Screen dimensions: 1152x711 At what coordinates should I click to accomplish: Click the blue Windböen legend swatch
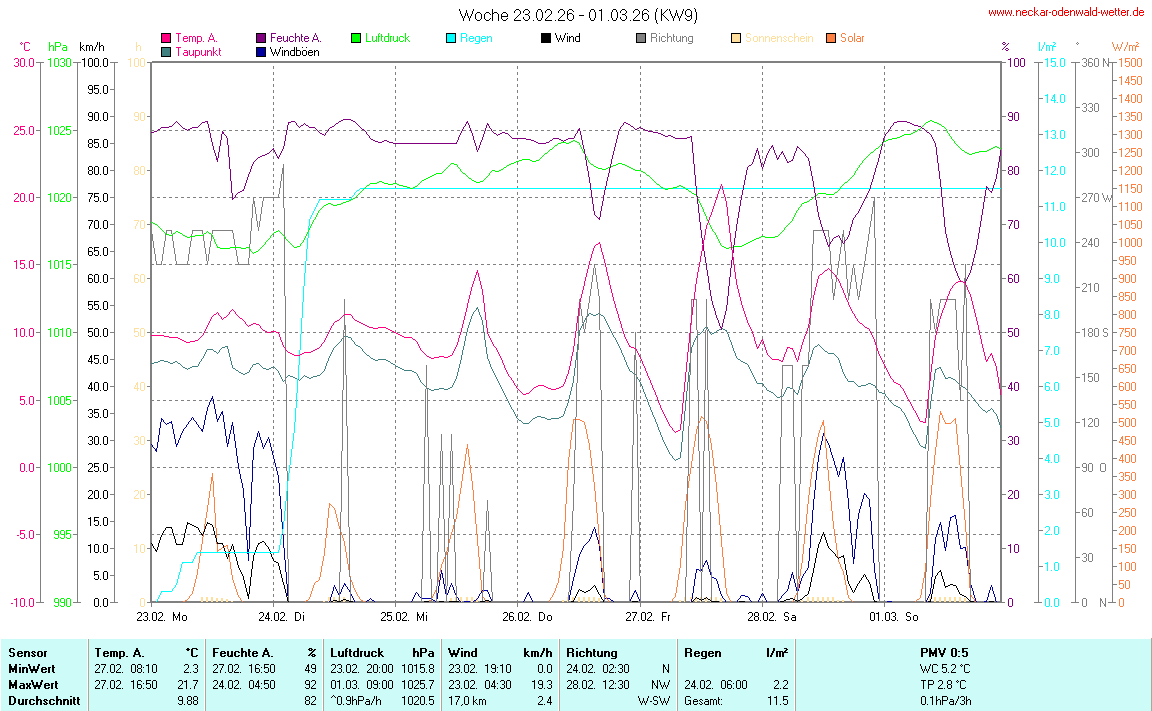coord(262,52)
